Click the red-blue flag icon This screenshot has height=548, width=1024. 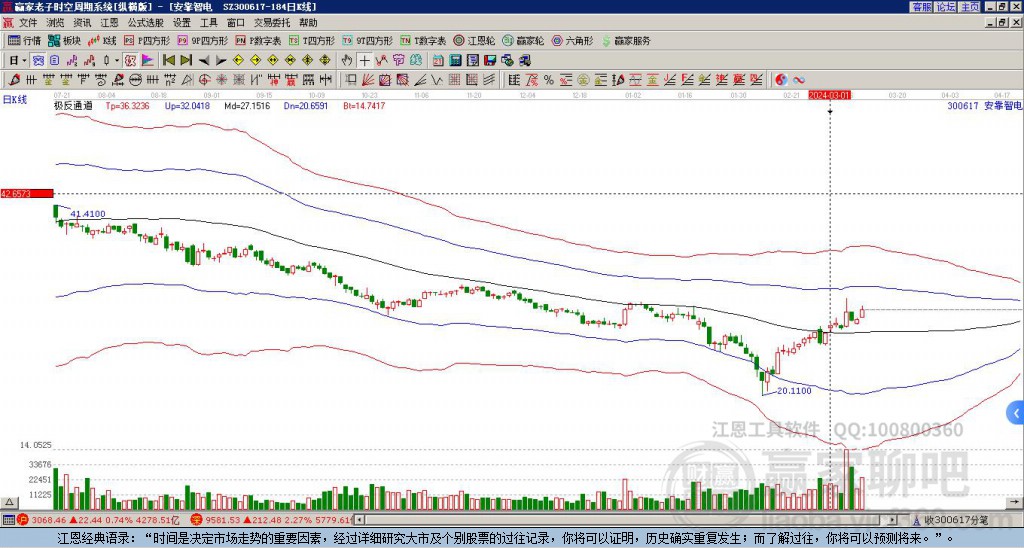(x=148, y=60)
